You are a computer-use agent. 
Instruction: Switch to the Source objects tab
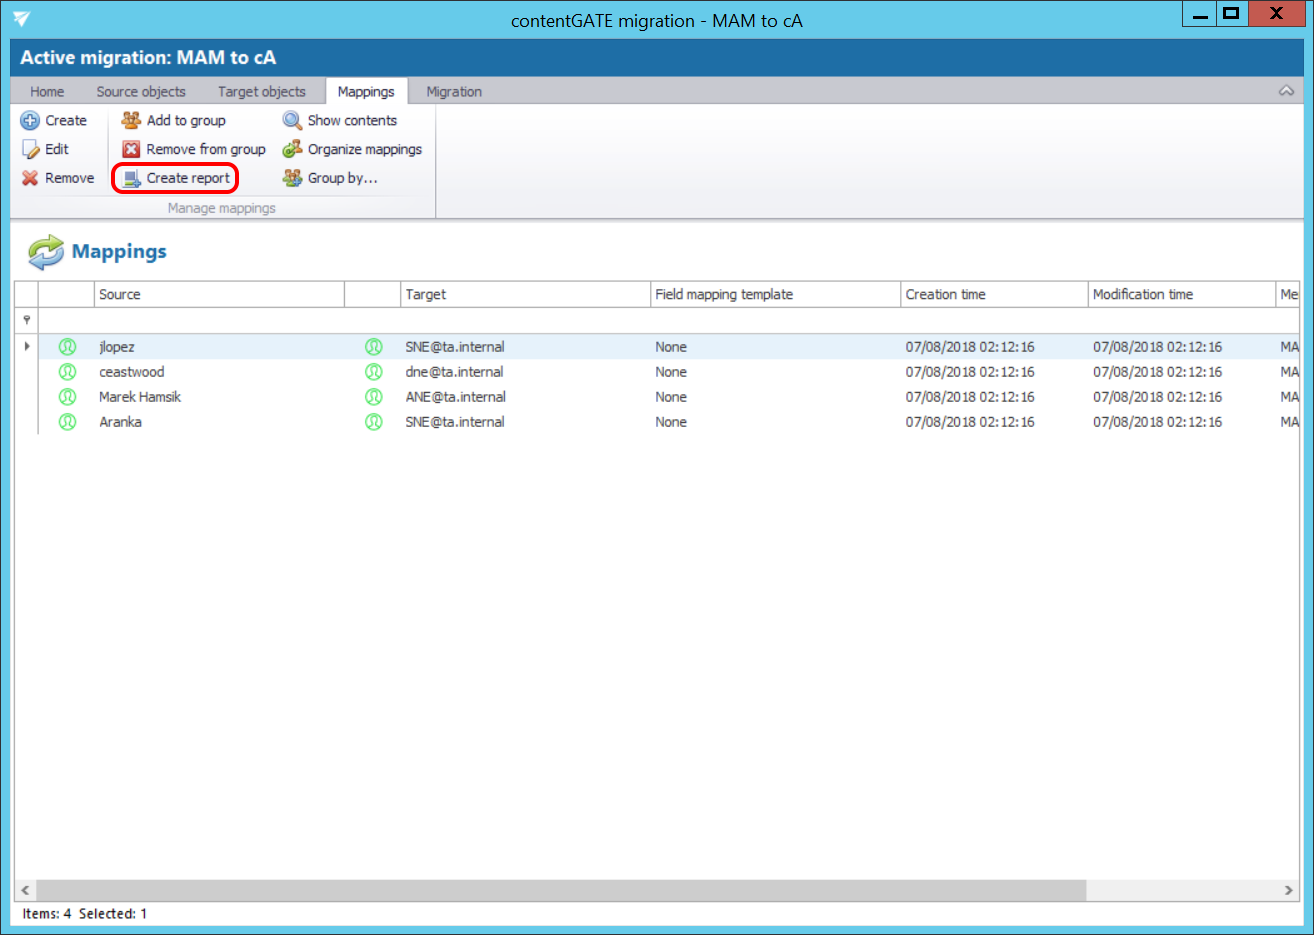(x=141, y=92)
